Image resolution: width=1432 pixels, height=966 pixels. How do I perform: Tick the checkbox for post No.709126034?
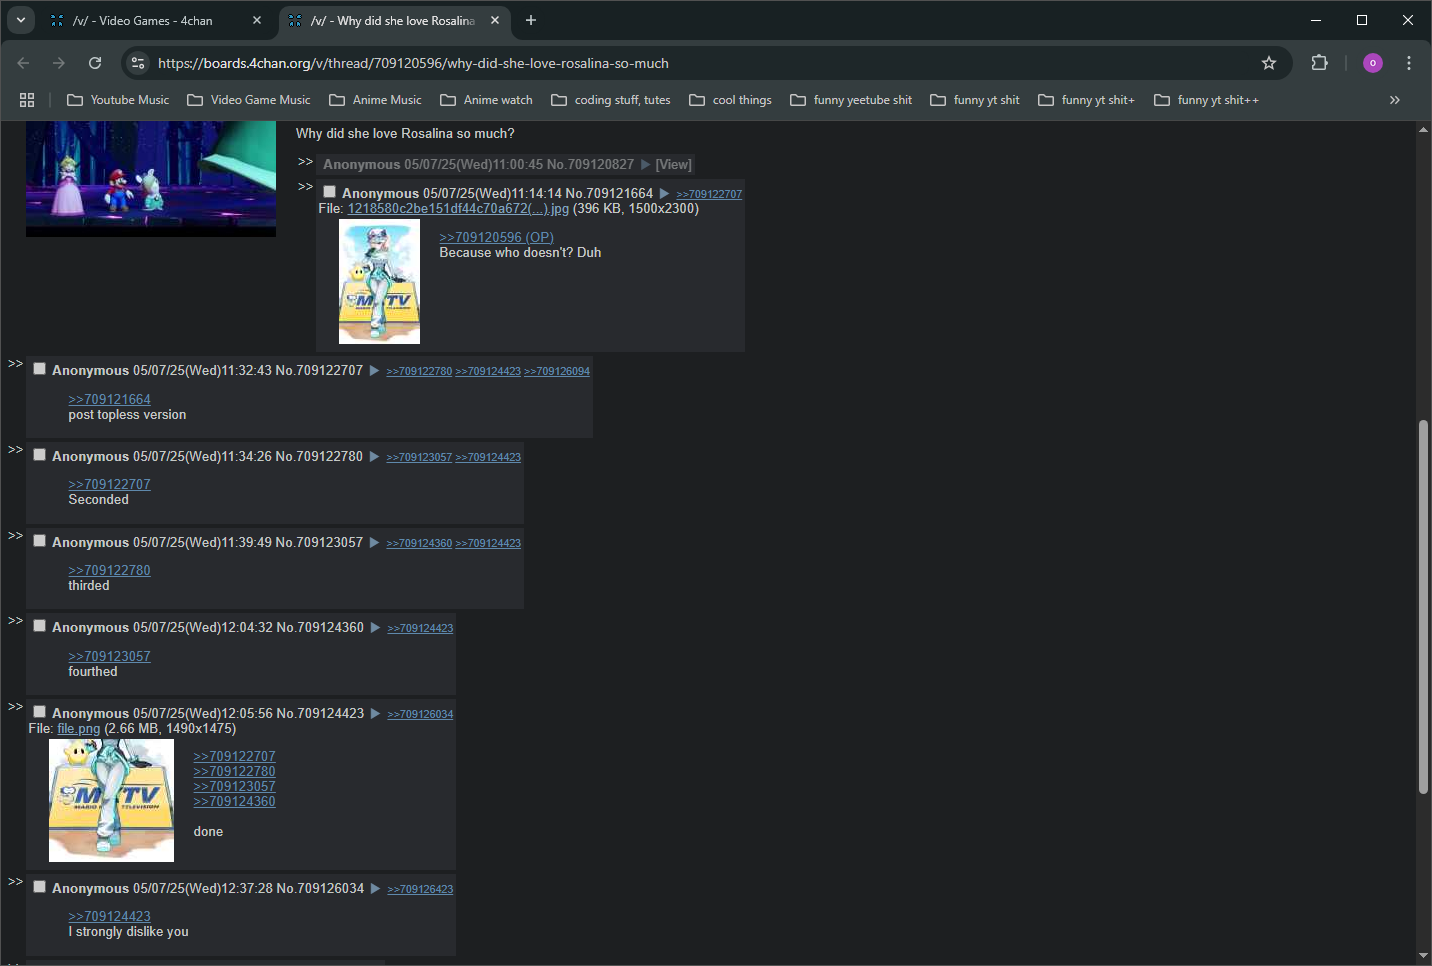pyautogui.click(x=39, y=887)
